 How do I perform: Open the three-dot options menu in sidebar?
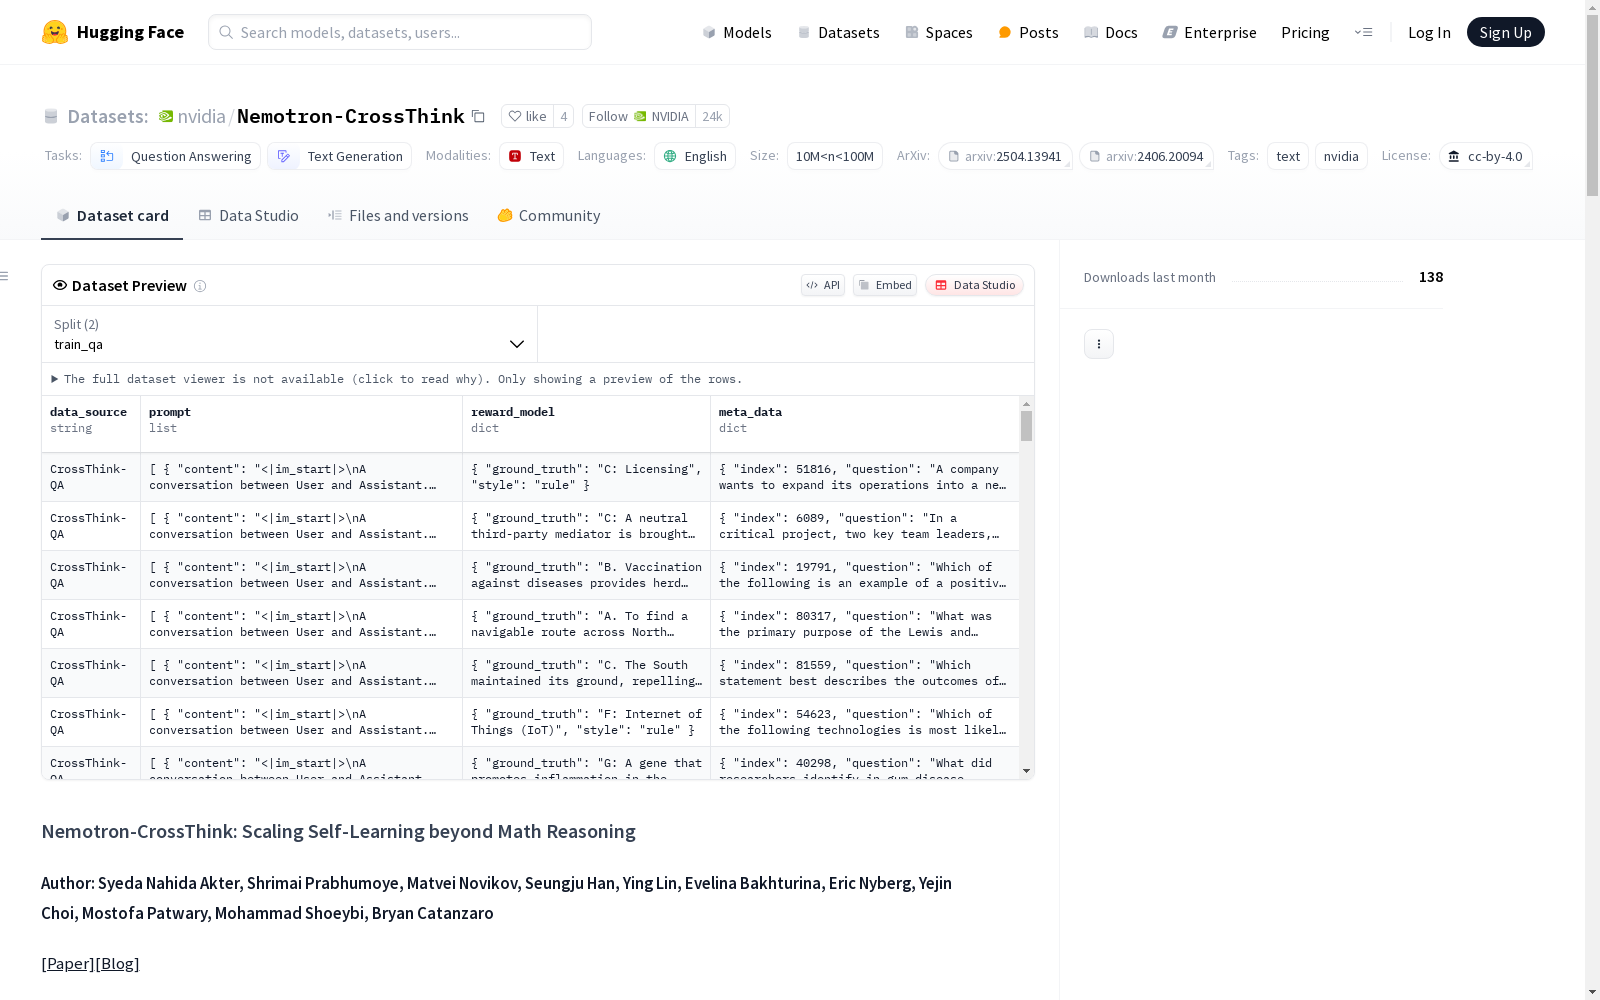[1099, 344]
